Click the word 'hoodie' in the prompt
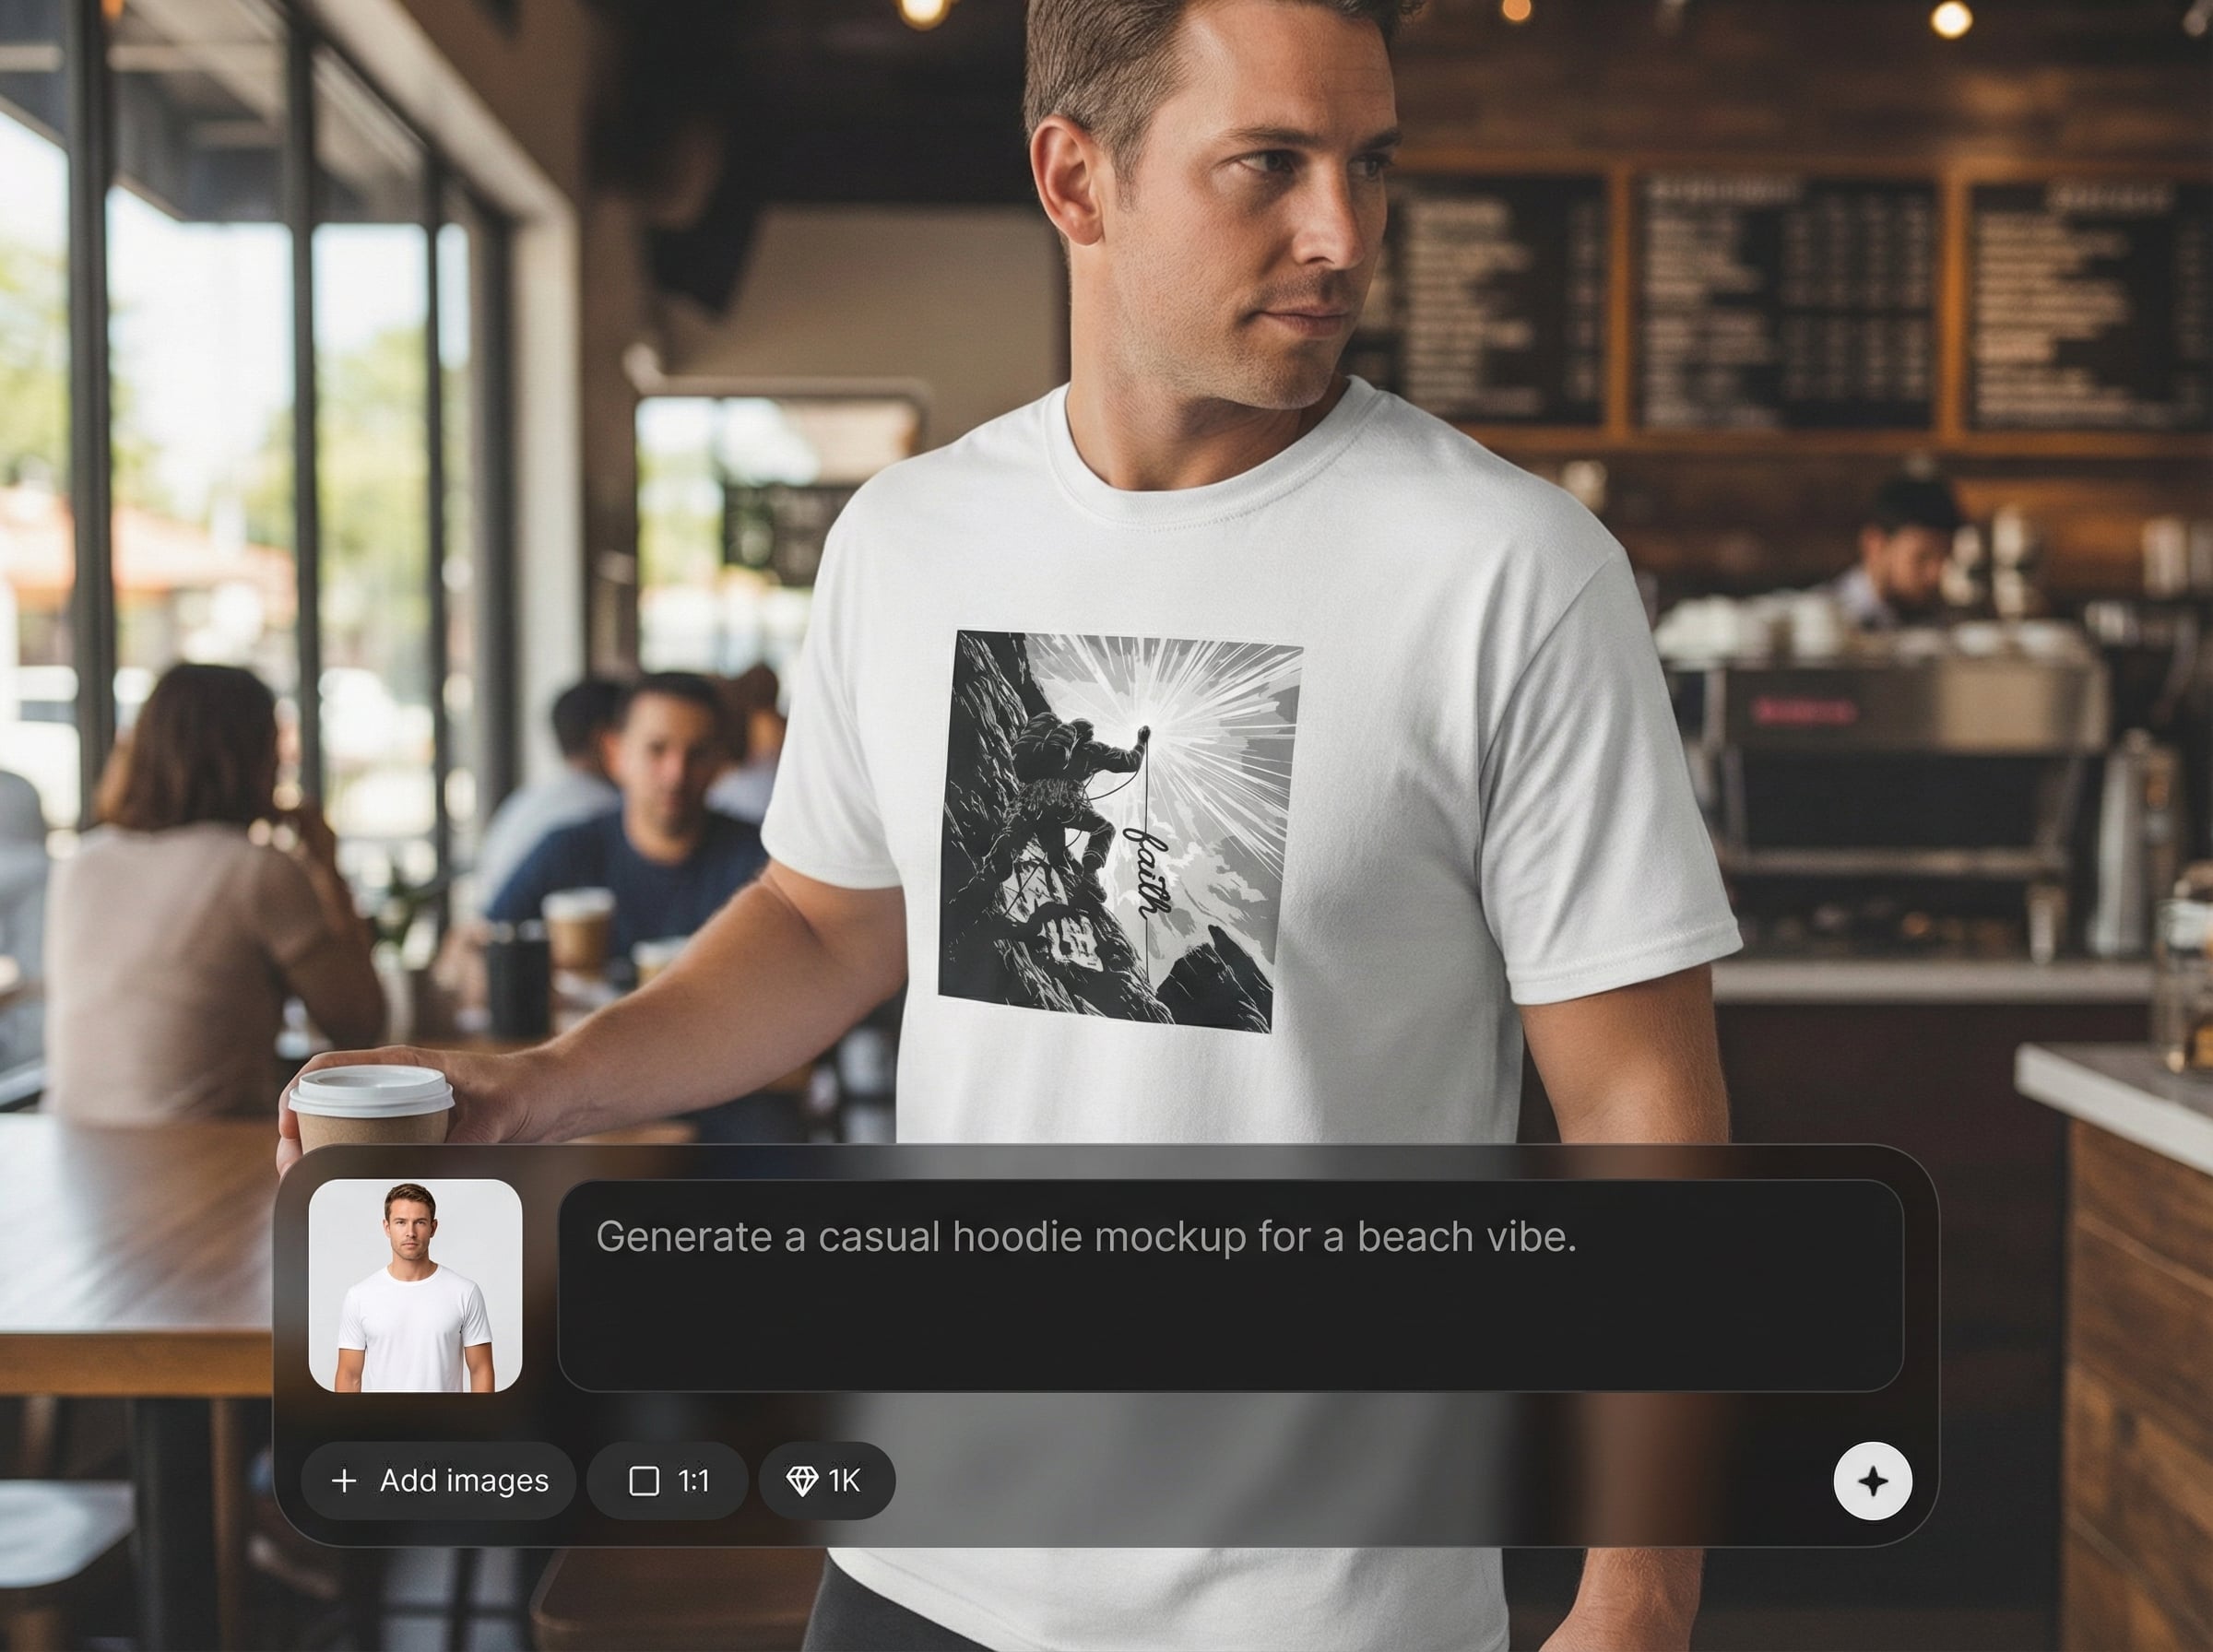2213x1652 pixels. click(x=1018, y=1238)
